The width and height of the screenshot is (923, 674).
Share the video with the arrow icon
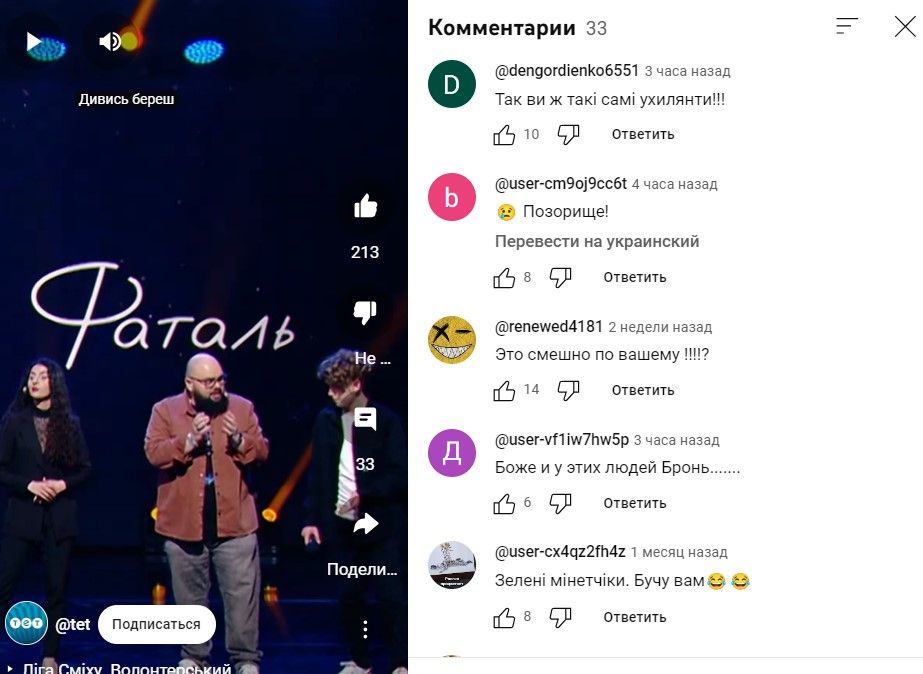[x=366, y=524]
